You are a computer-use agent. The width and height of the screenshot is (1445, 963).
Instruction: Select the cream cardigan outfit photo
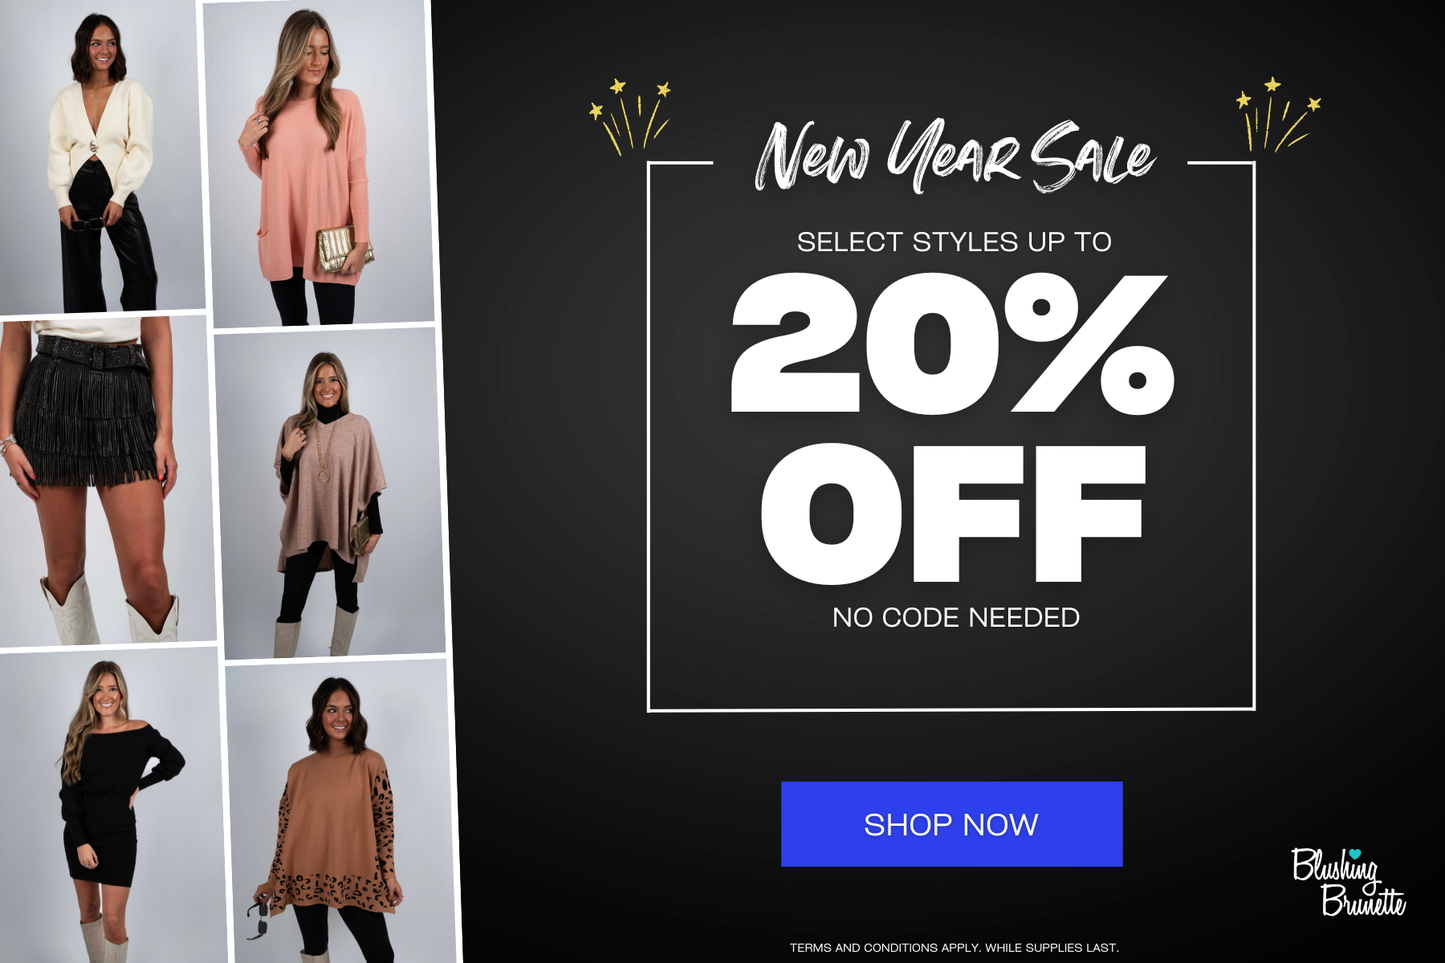(x=102, y=156)
